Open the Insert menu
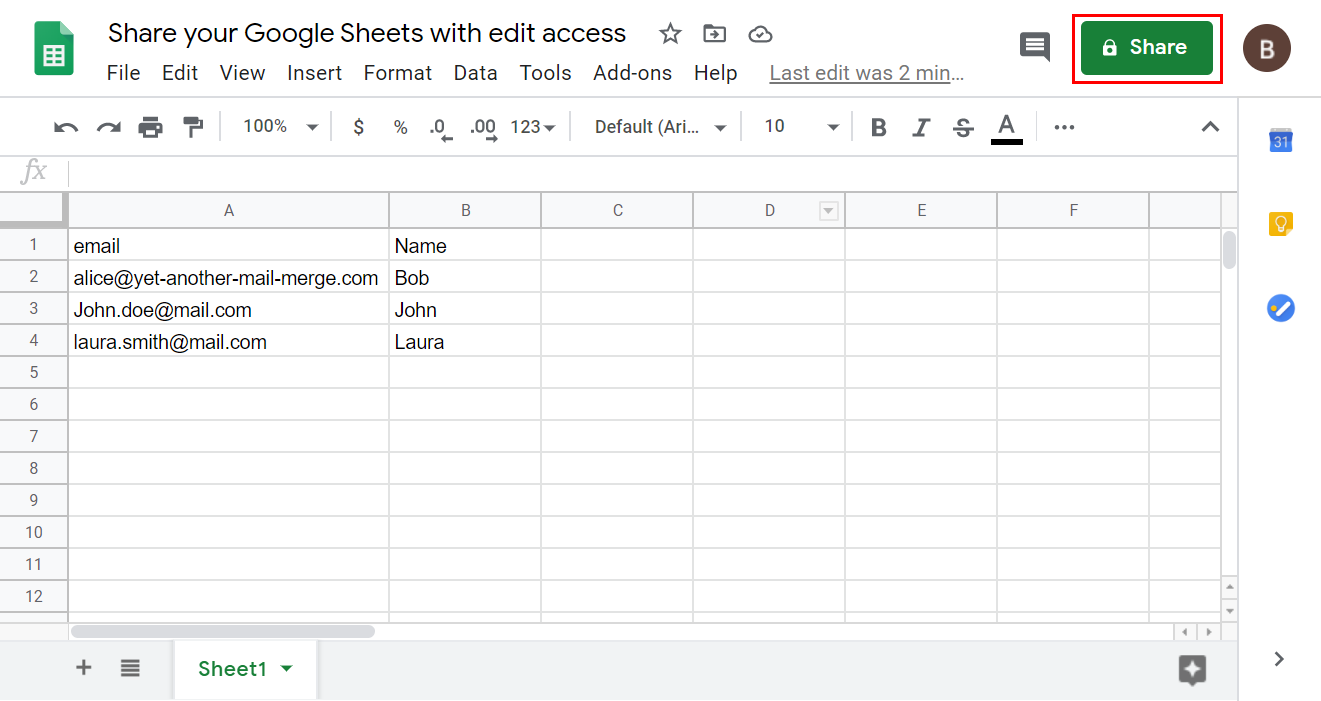Image resolution: width=1321 pixels, height=701 pixels. pos(314,73)
